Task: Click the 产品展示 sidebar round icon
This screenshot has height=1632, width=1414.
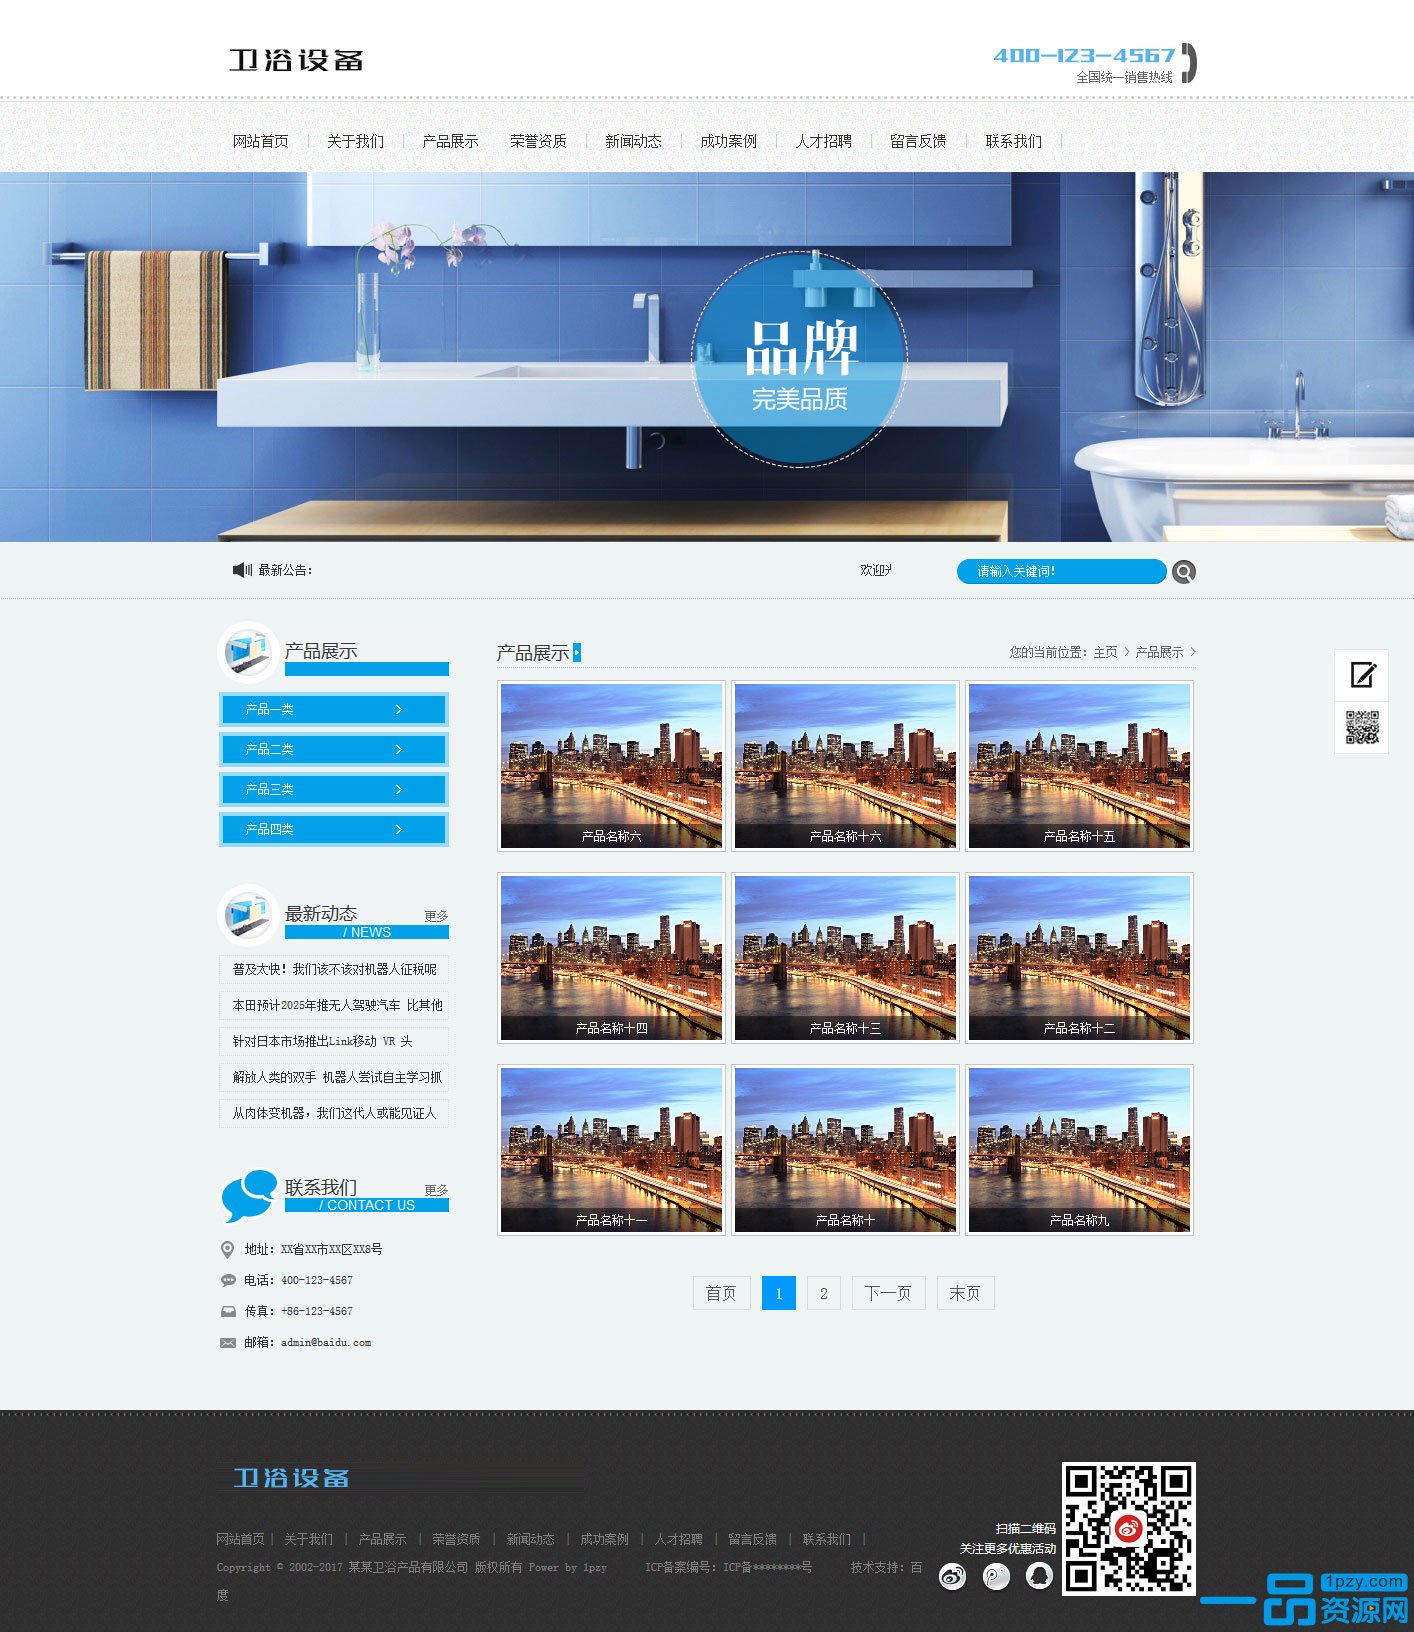Action: pos(248,652)
